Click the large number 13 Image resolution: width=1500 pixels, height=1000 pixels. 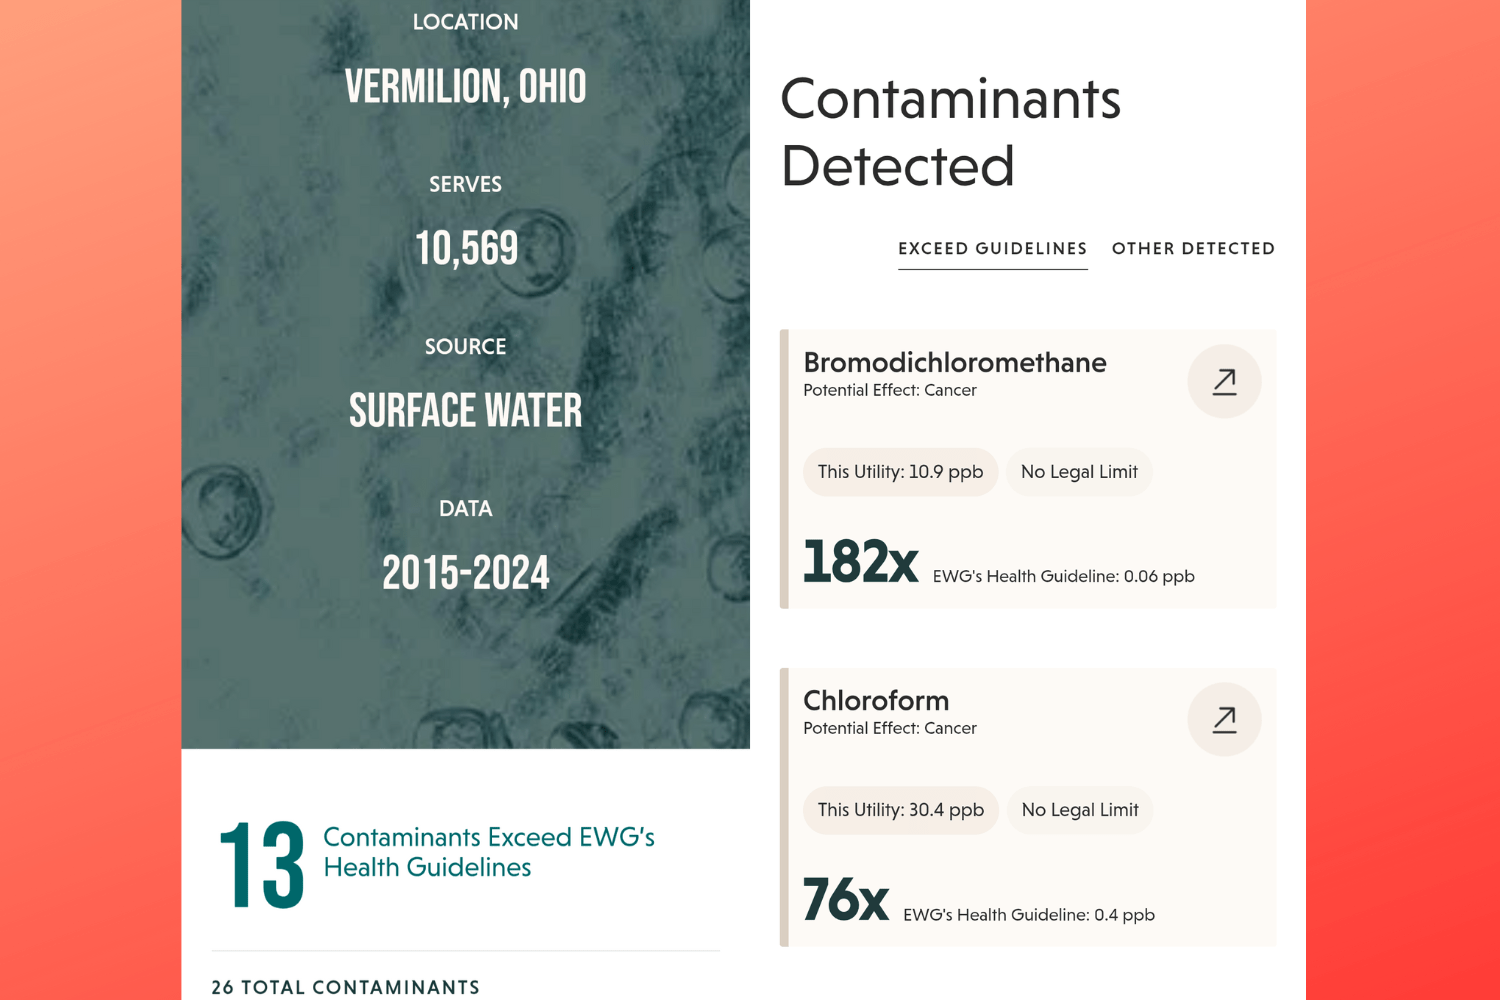(262, 865)
